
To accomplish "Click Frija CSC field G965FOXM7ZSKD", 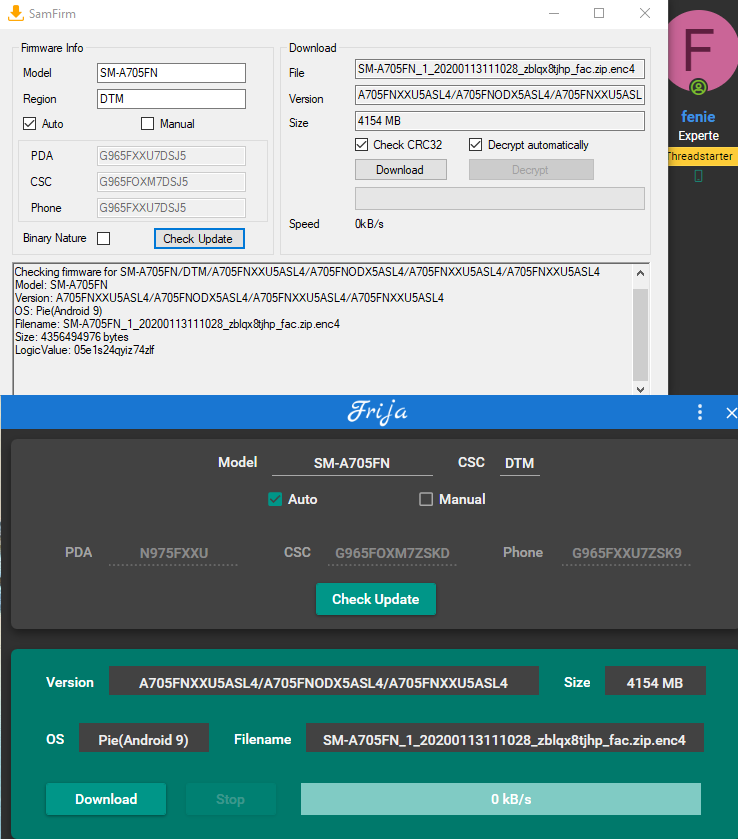I will pyautogui.click(x=392, y=553).
